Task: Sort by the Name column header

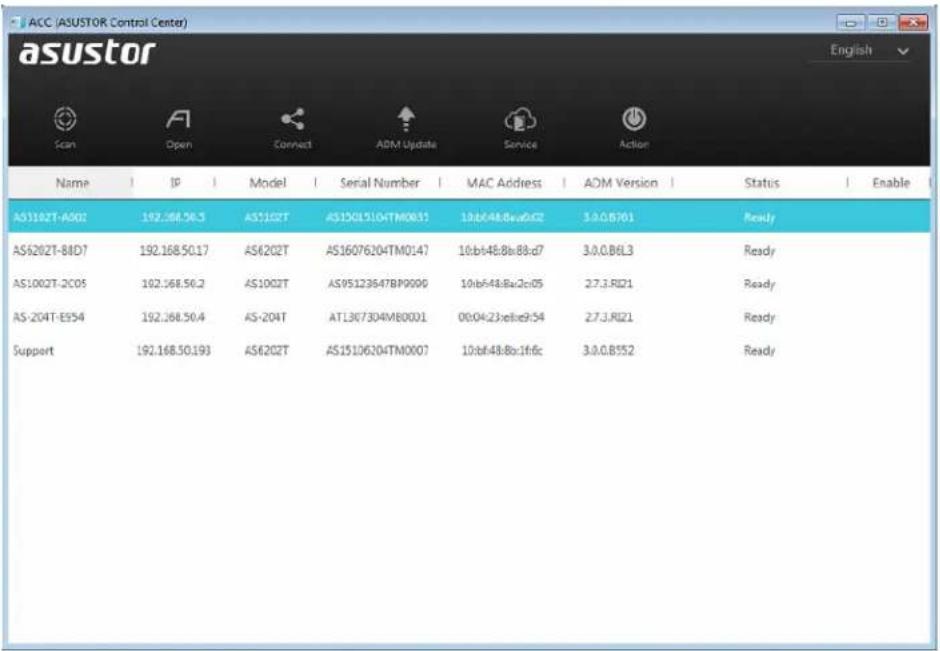Action: 72,183
